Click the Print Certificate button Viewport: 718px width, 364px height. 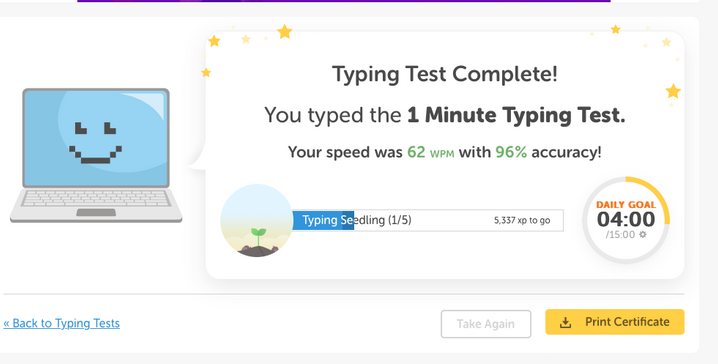(x=615, y=322)
